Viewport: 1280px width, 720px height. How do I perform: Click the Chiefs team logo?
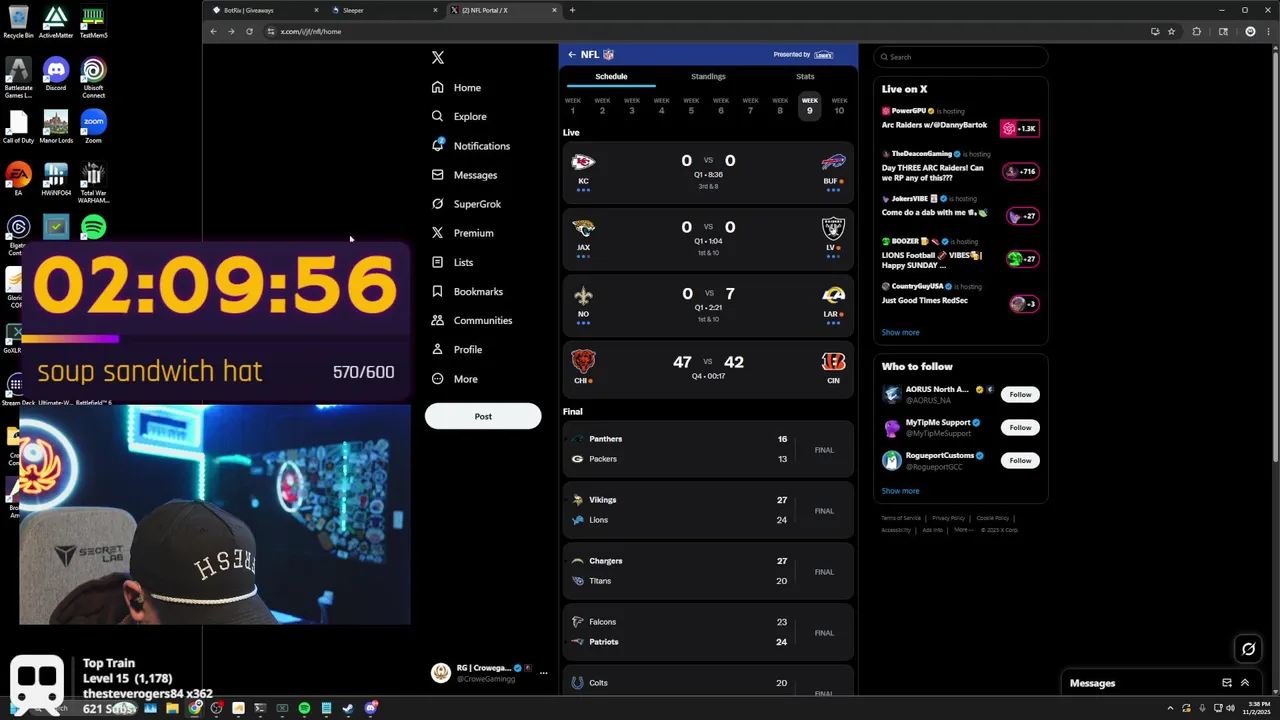point(583,161)
